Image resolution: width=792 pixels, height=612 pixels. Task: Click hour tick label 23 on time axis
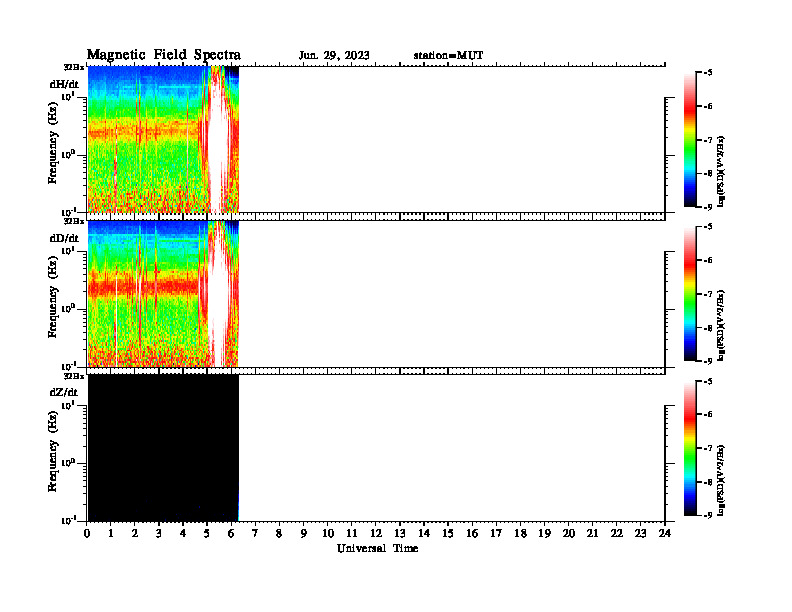point(641,533)
